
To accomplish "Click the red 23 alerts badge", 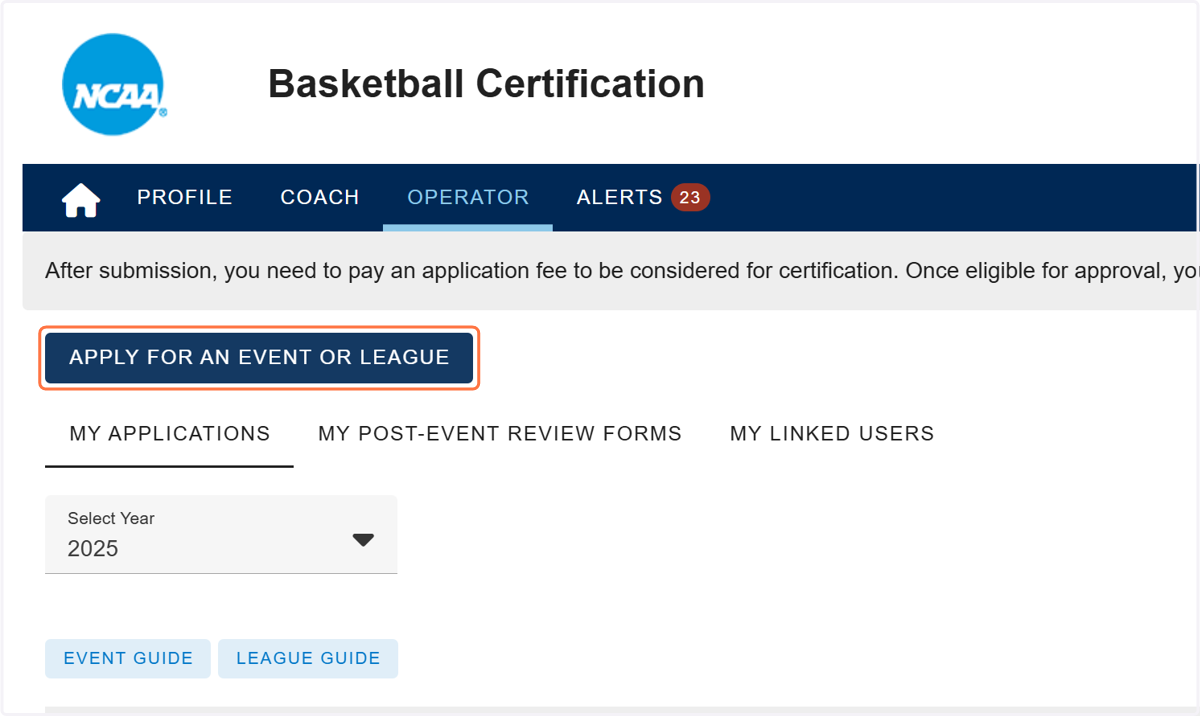I will coord(690,197).
